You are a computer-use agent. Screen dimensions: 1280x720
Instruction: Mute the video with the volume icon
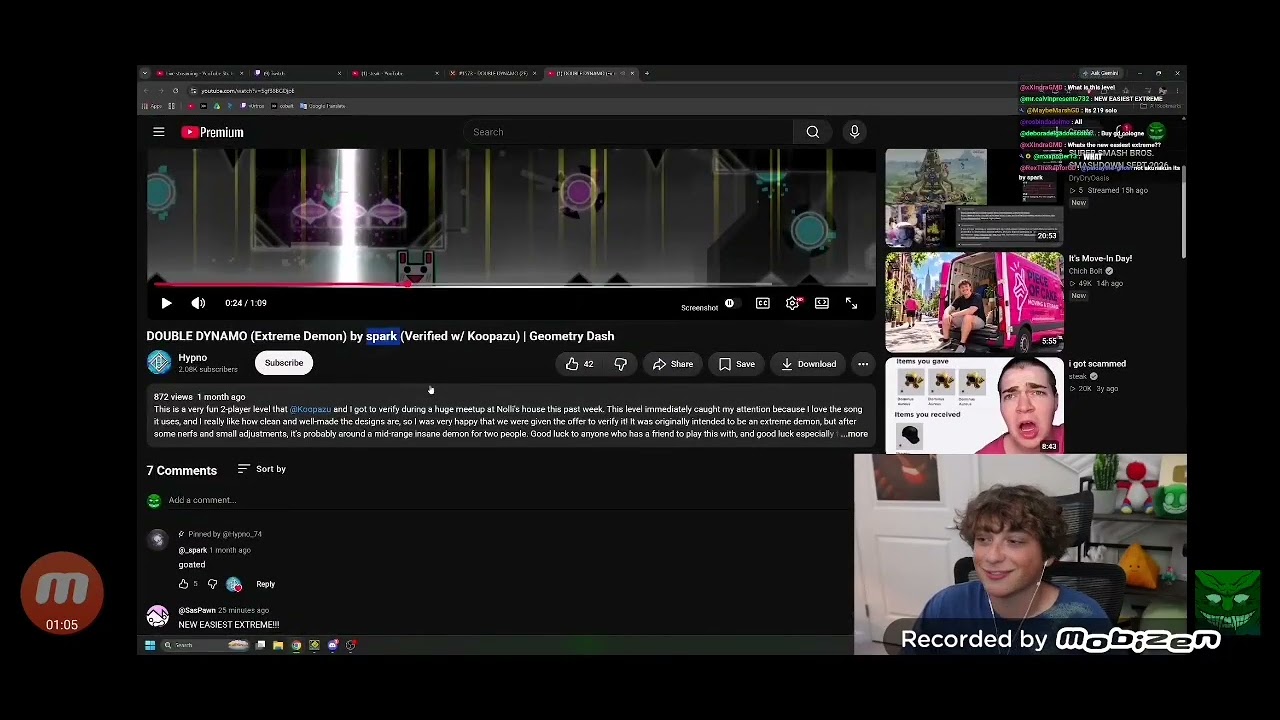pos(198,303)
